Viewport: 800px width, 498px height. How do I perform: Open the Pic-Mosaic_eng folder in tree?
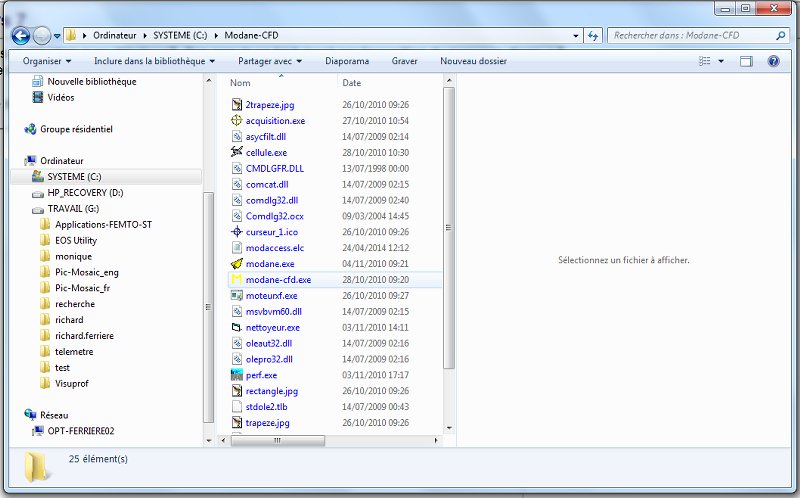87,272
